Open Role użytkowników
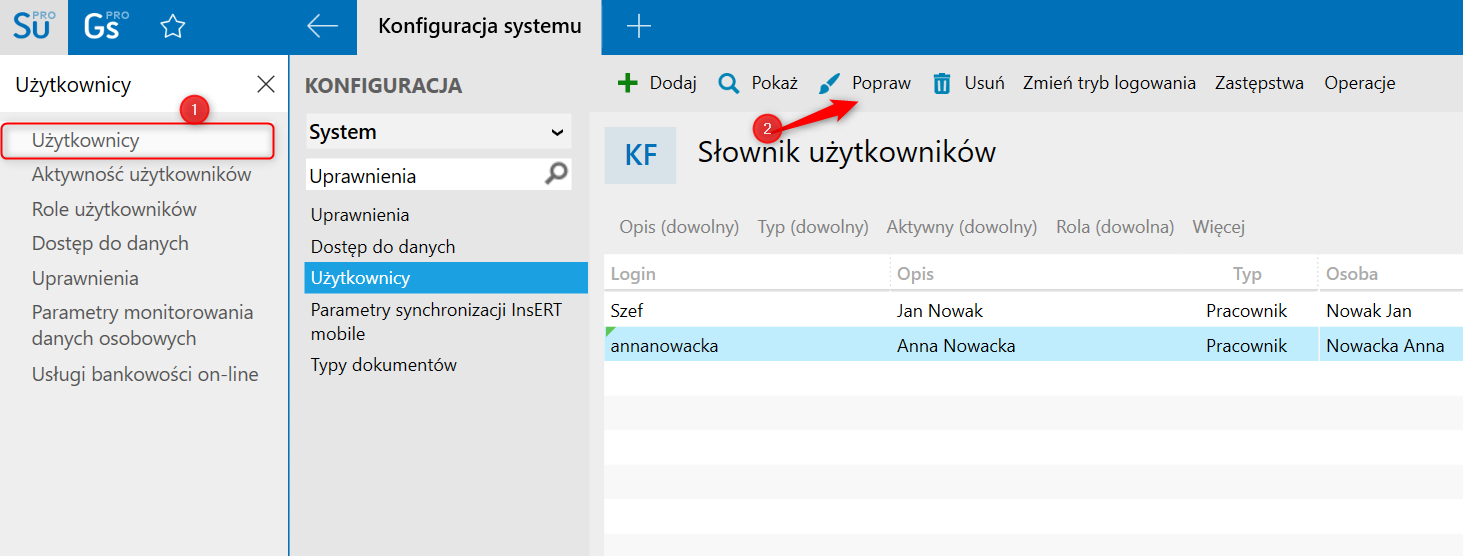 [114, 209]
